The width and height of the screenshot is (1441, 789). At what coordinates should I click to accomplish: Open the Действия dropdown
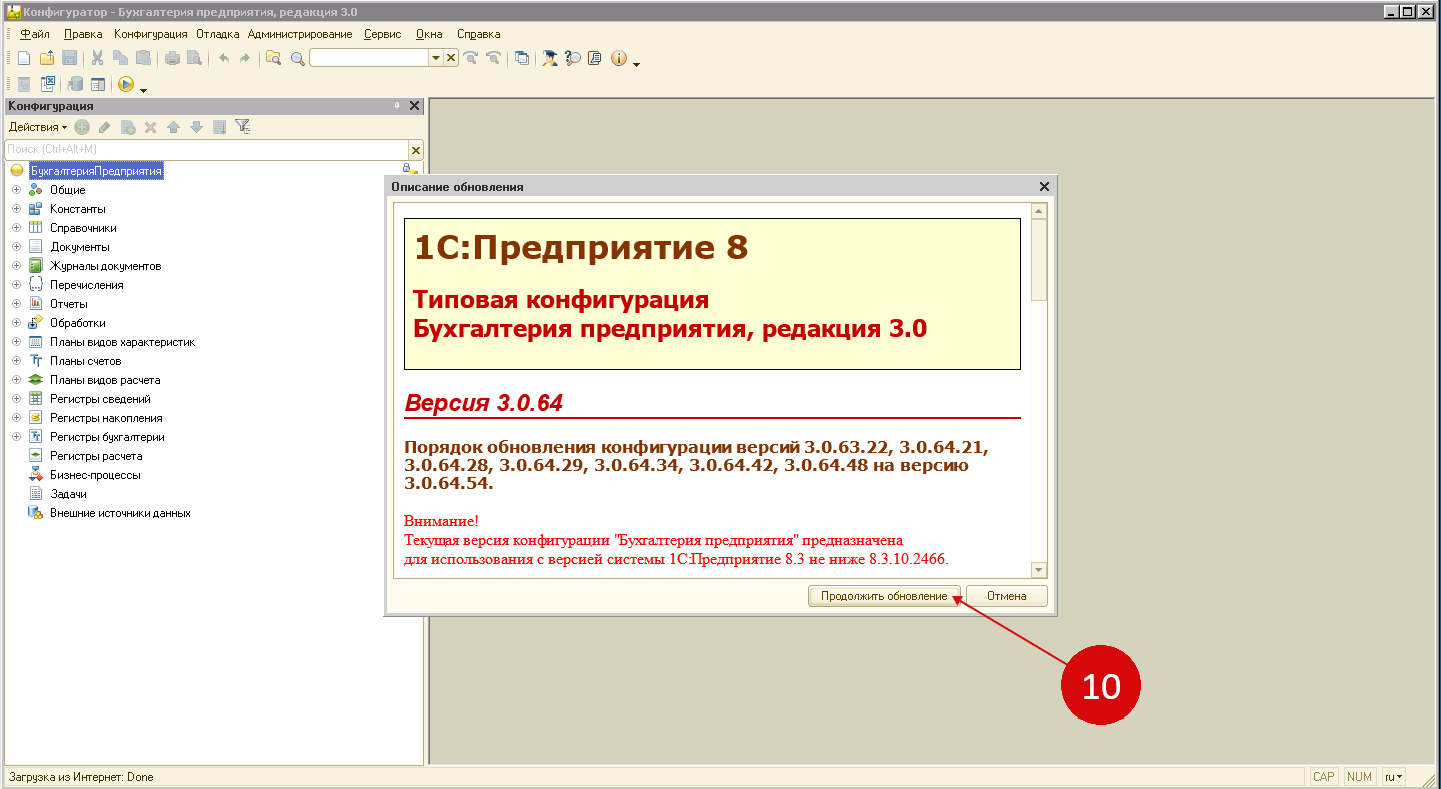[38, 127]
